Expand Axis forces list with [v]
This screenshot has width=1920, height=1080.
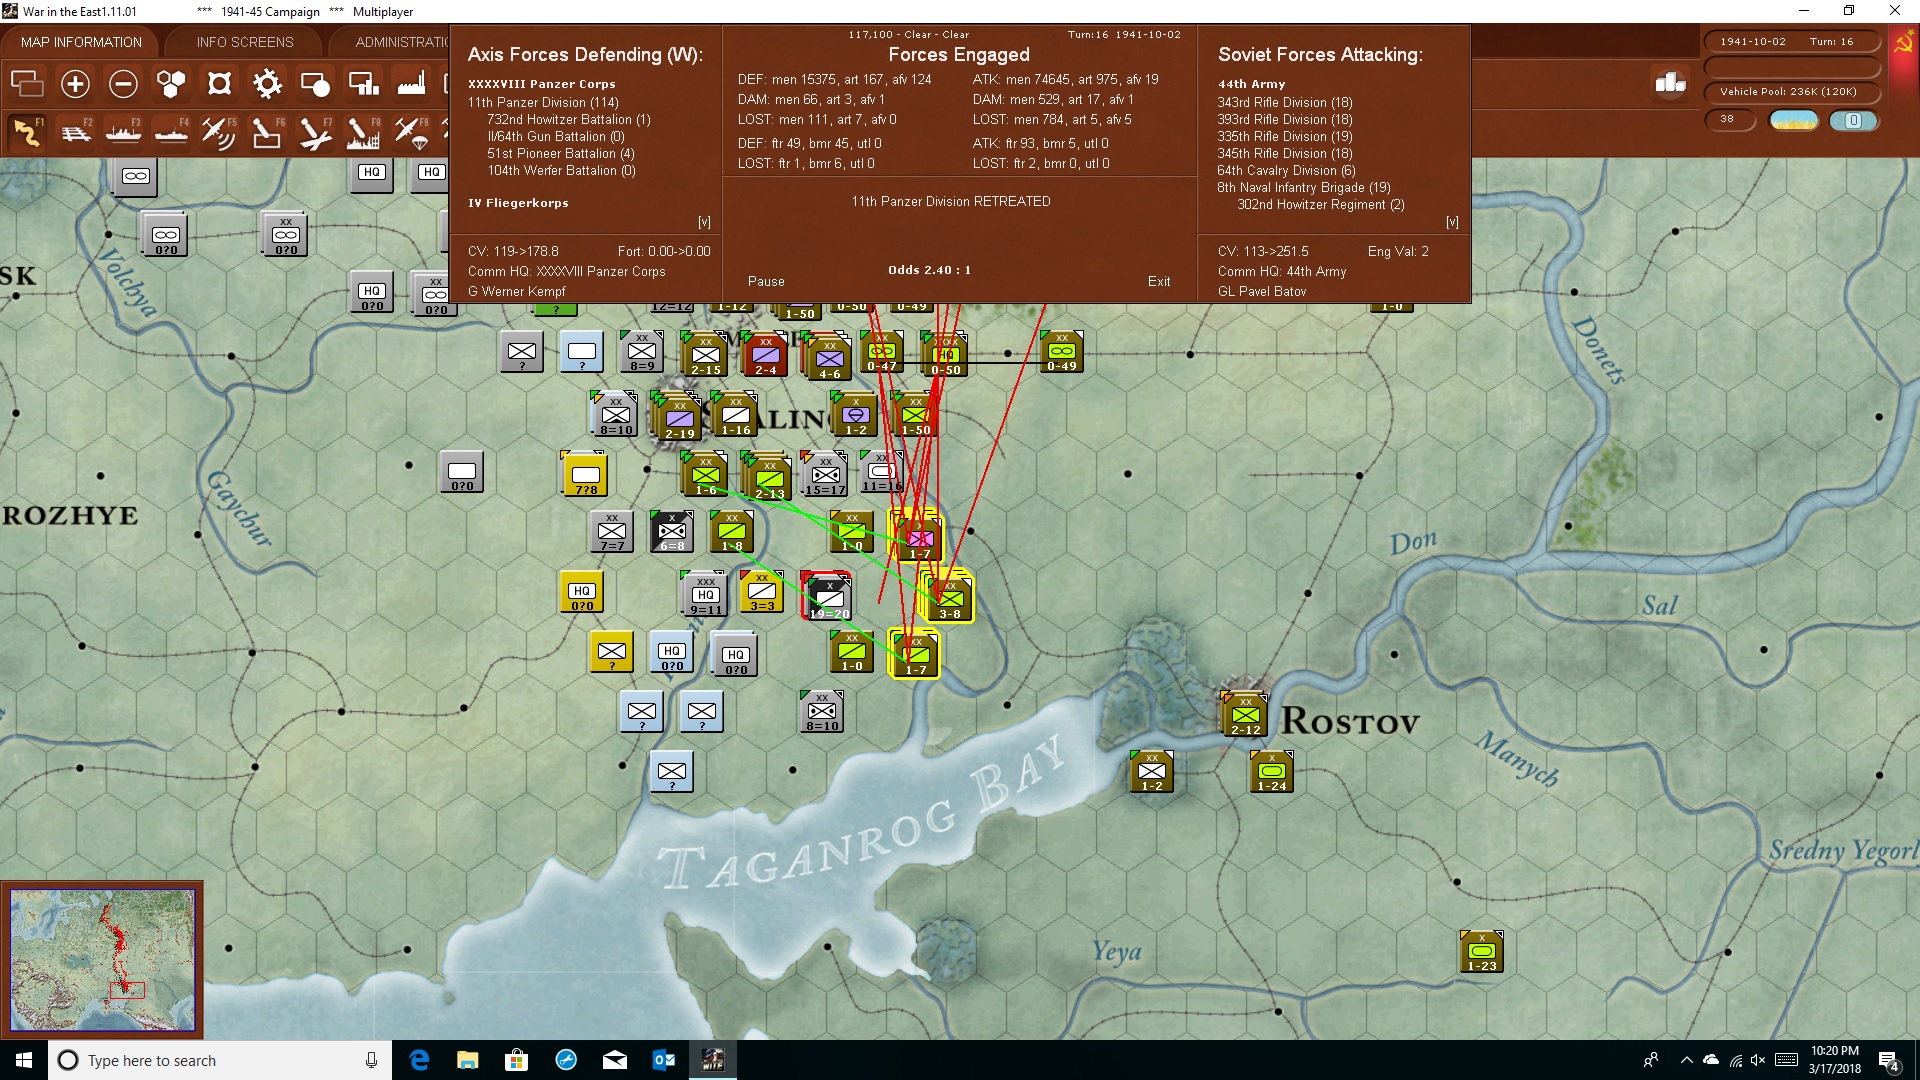704,222
